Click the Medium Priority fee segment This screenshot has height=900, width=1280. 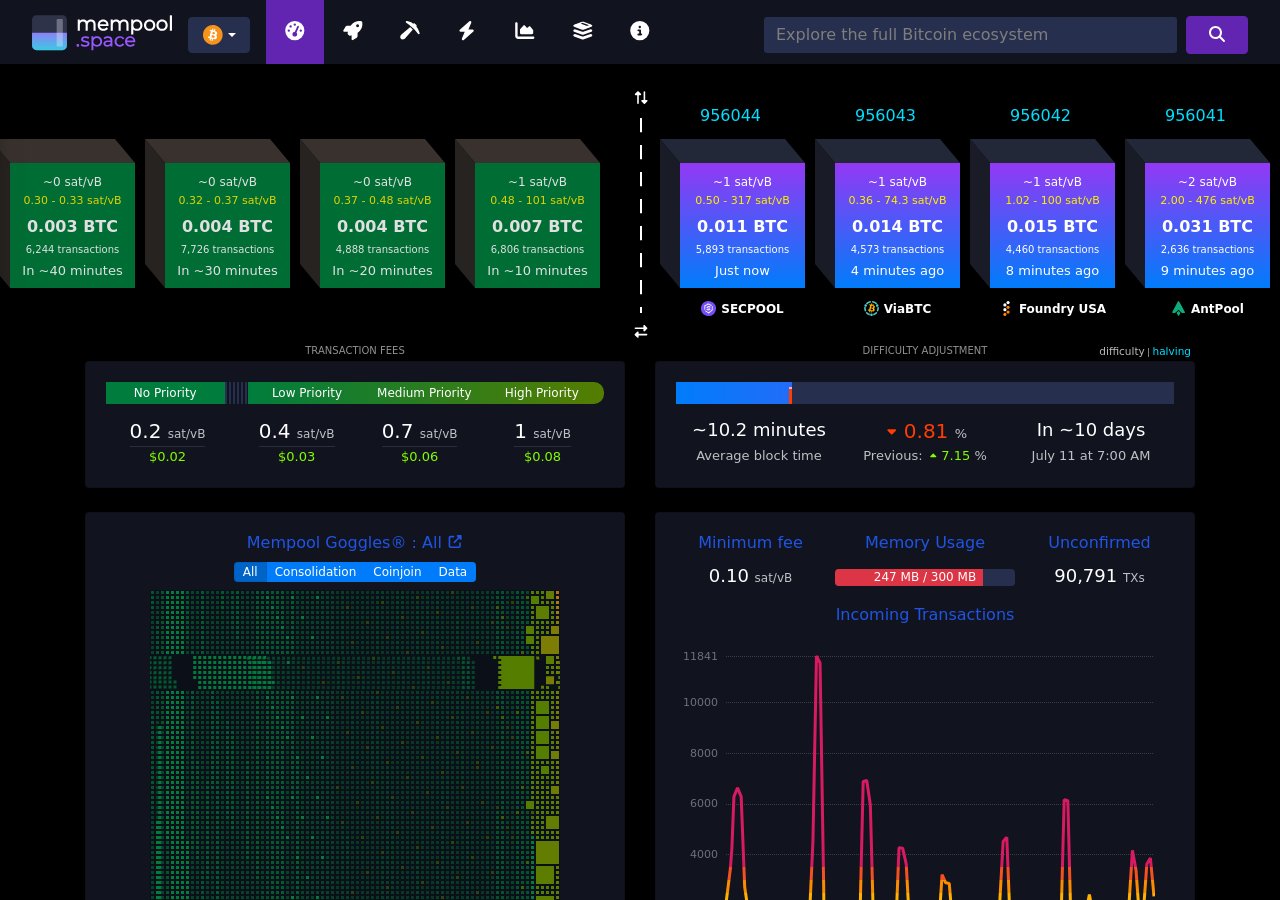(x=424, y=393)
